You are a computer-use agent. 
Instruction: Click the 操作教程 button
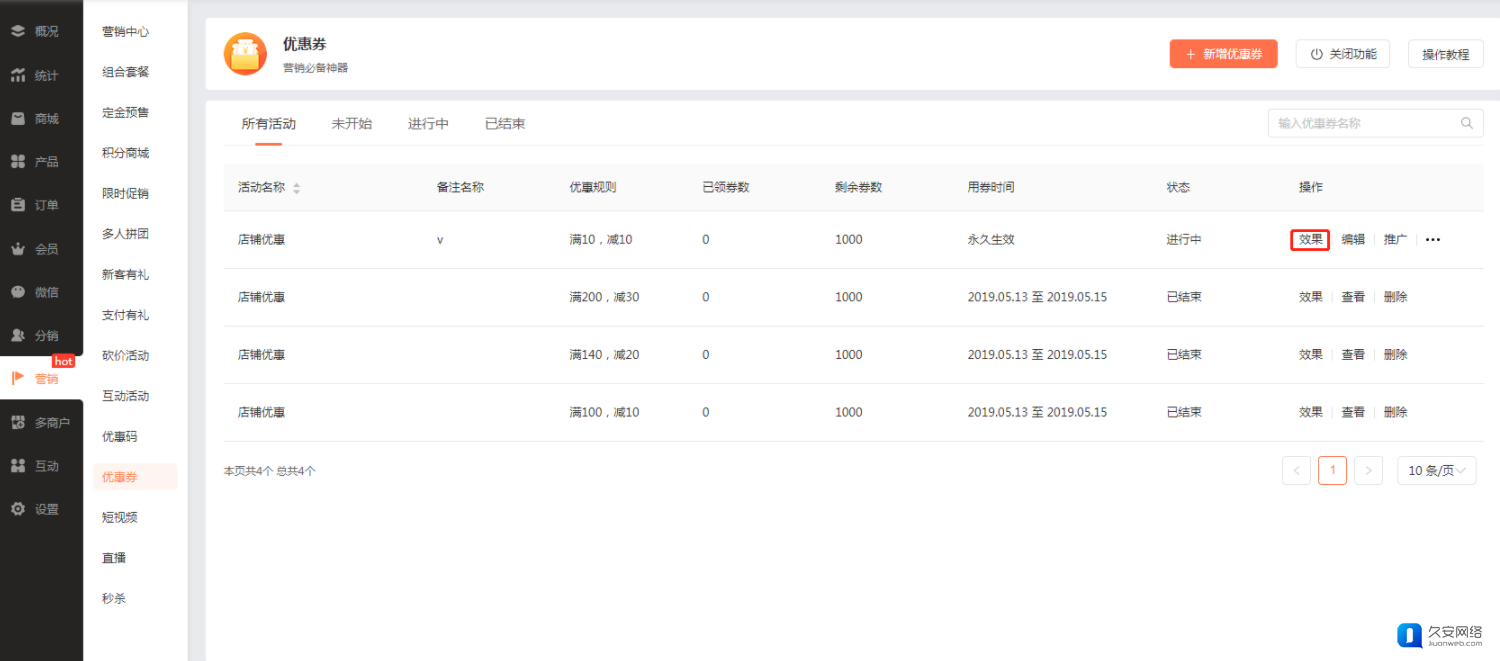coord(1446,54)
